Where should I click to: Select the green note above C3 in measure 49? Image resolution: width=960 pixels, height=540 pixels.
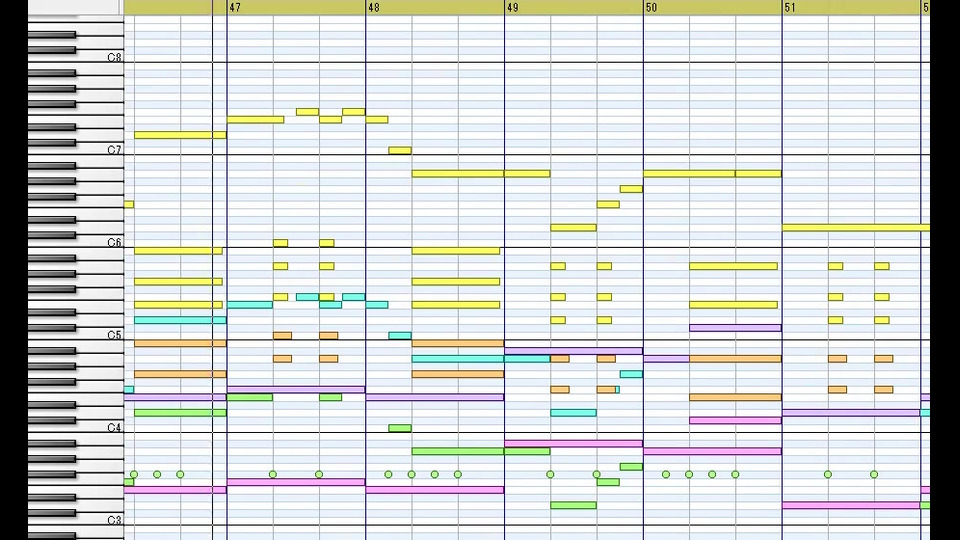(573, 505)
